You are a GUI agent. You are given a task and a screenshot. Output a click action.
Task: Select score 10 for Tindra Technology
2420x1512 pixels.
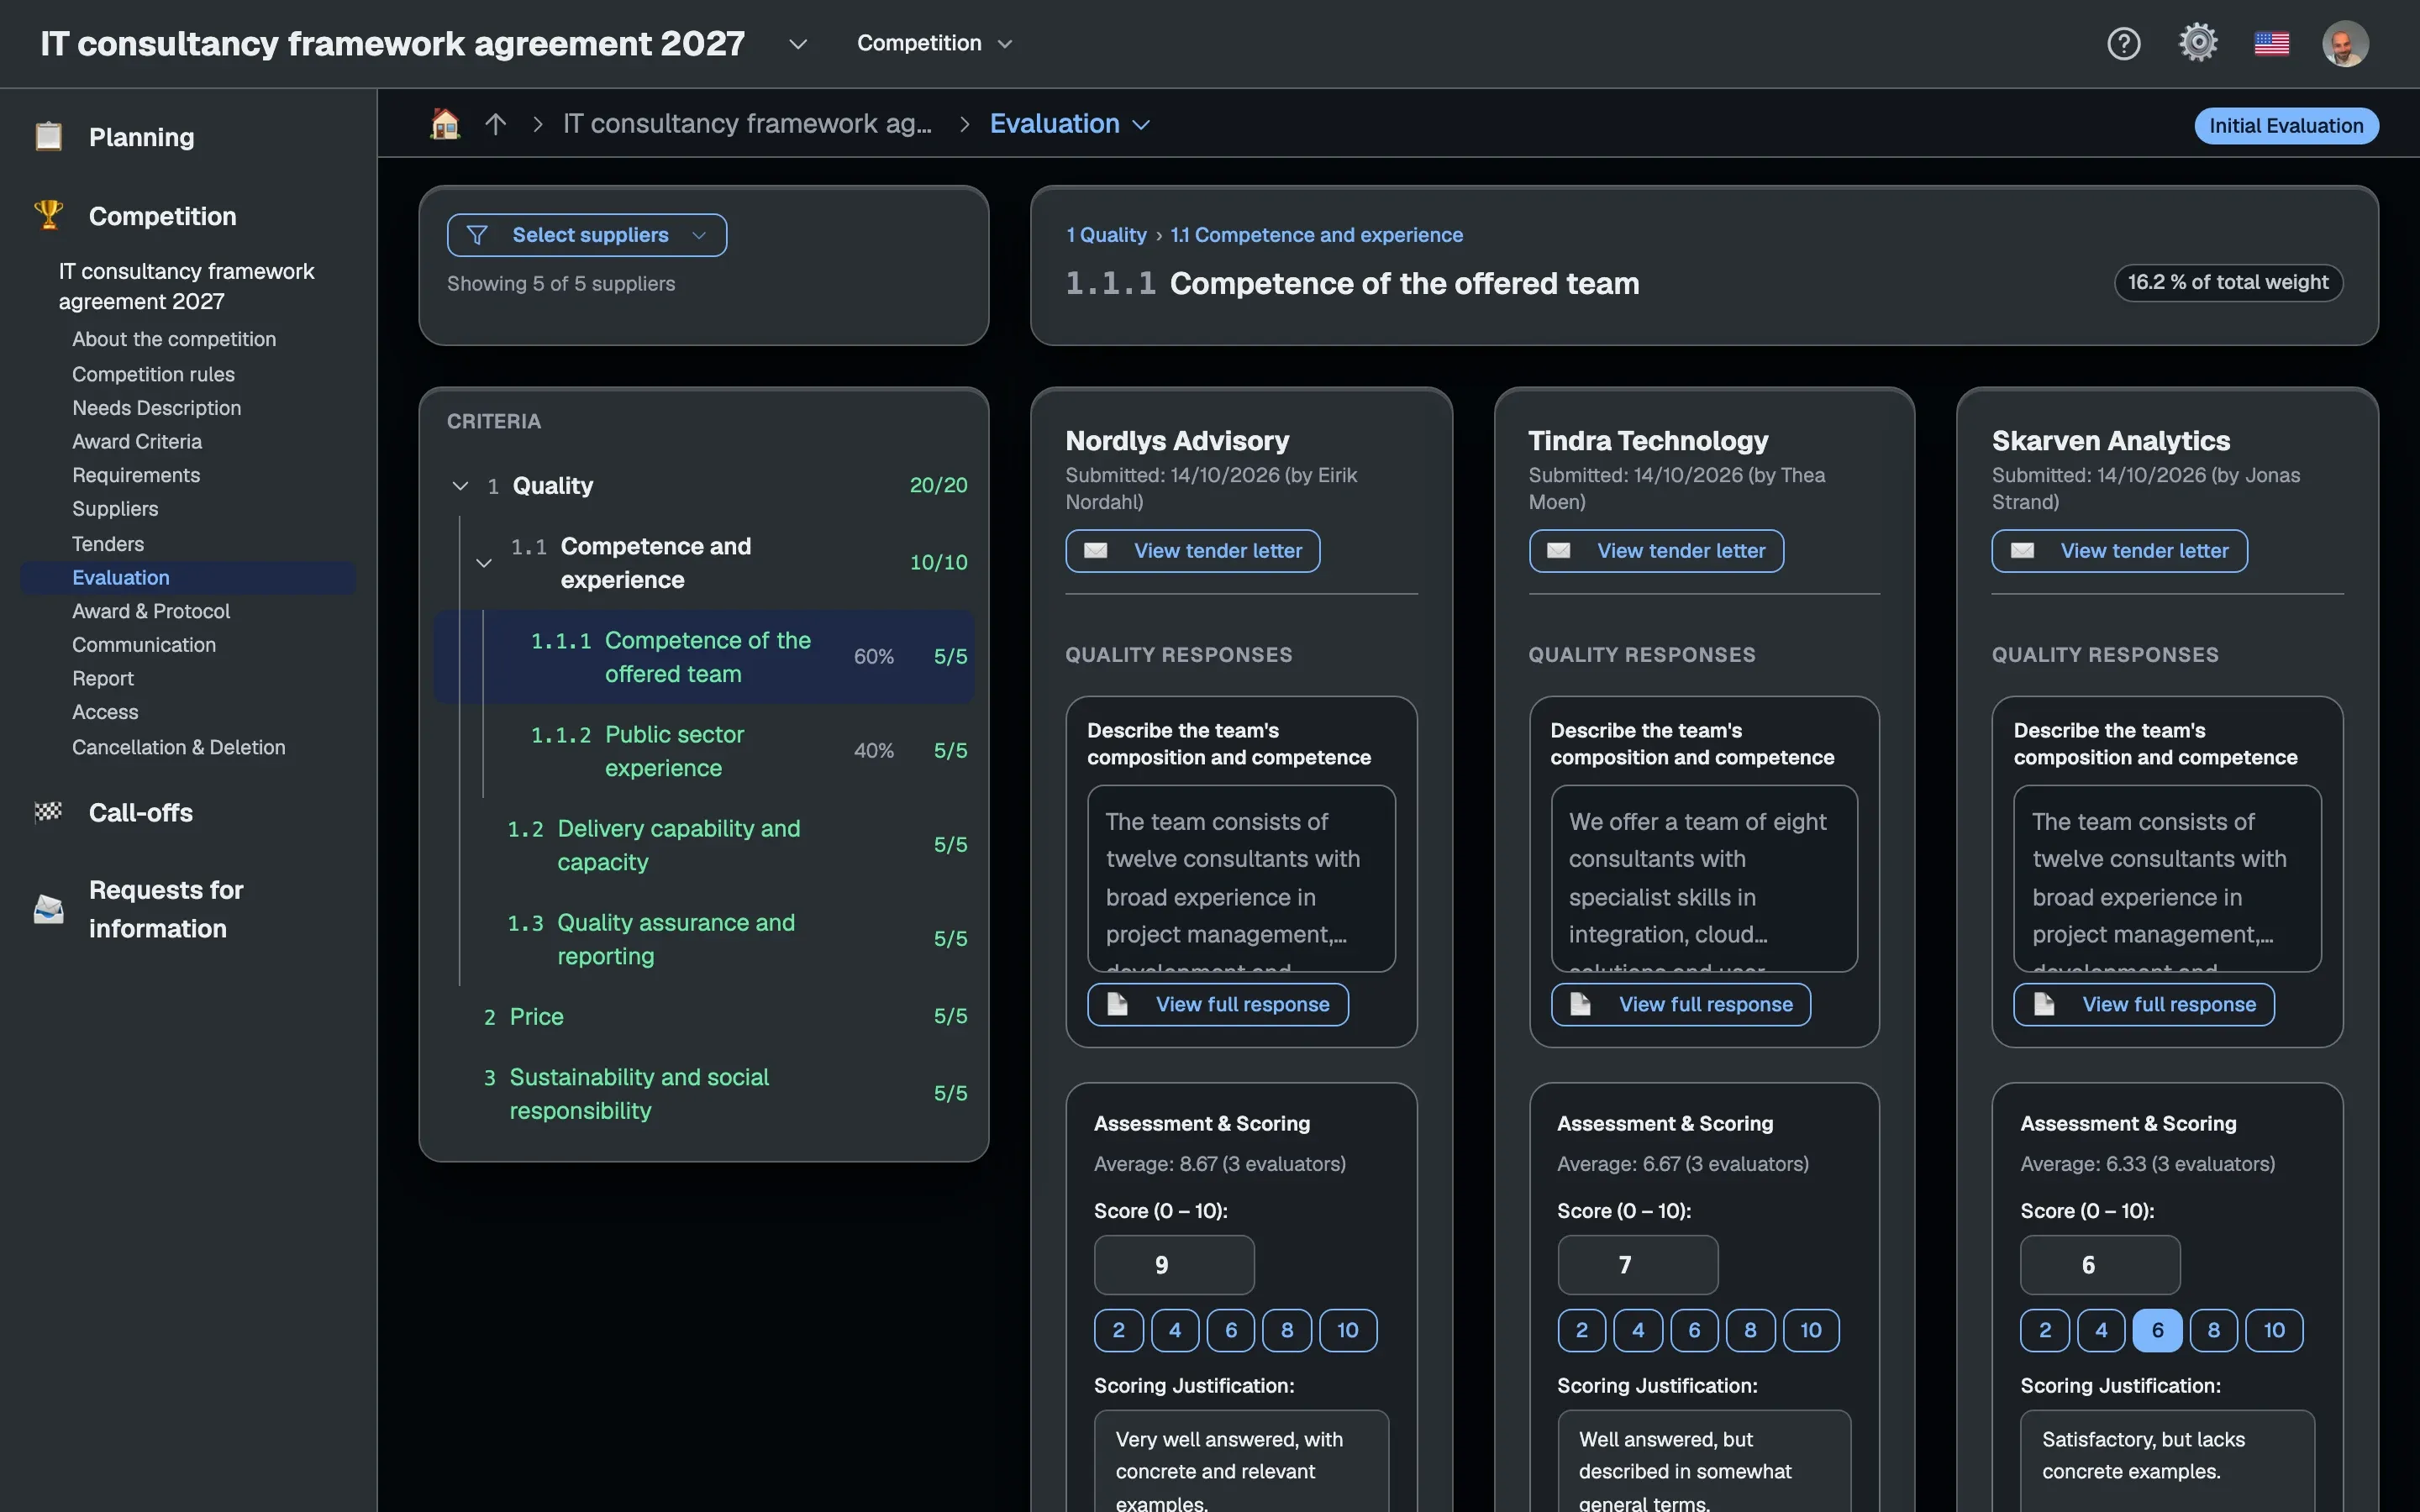coord(1811,1330)
